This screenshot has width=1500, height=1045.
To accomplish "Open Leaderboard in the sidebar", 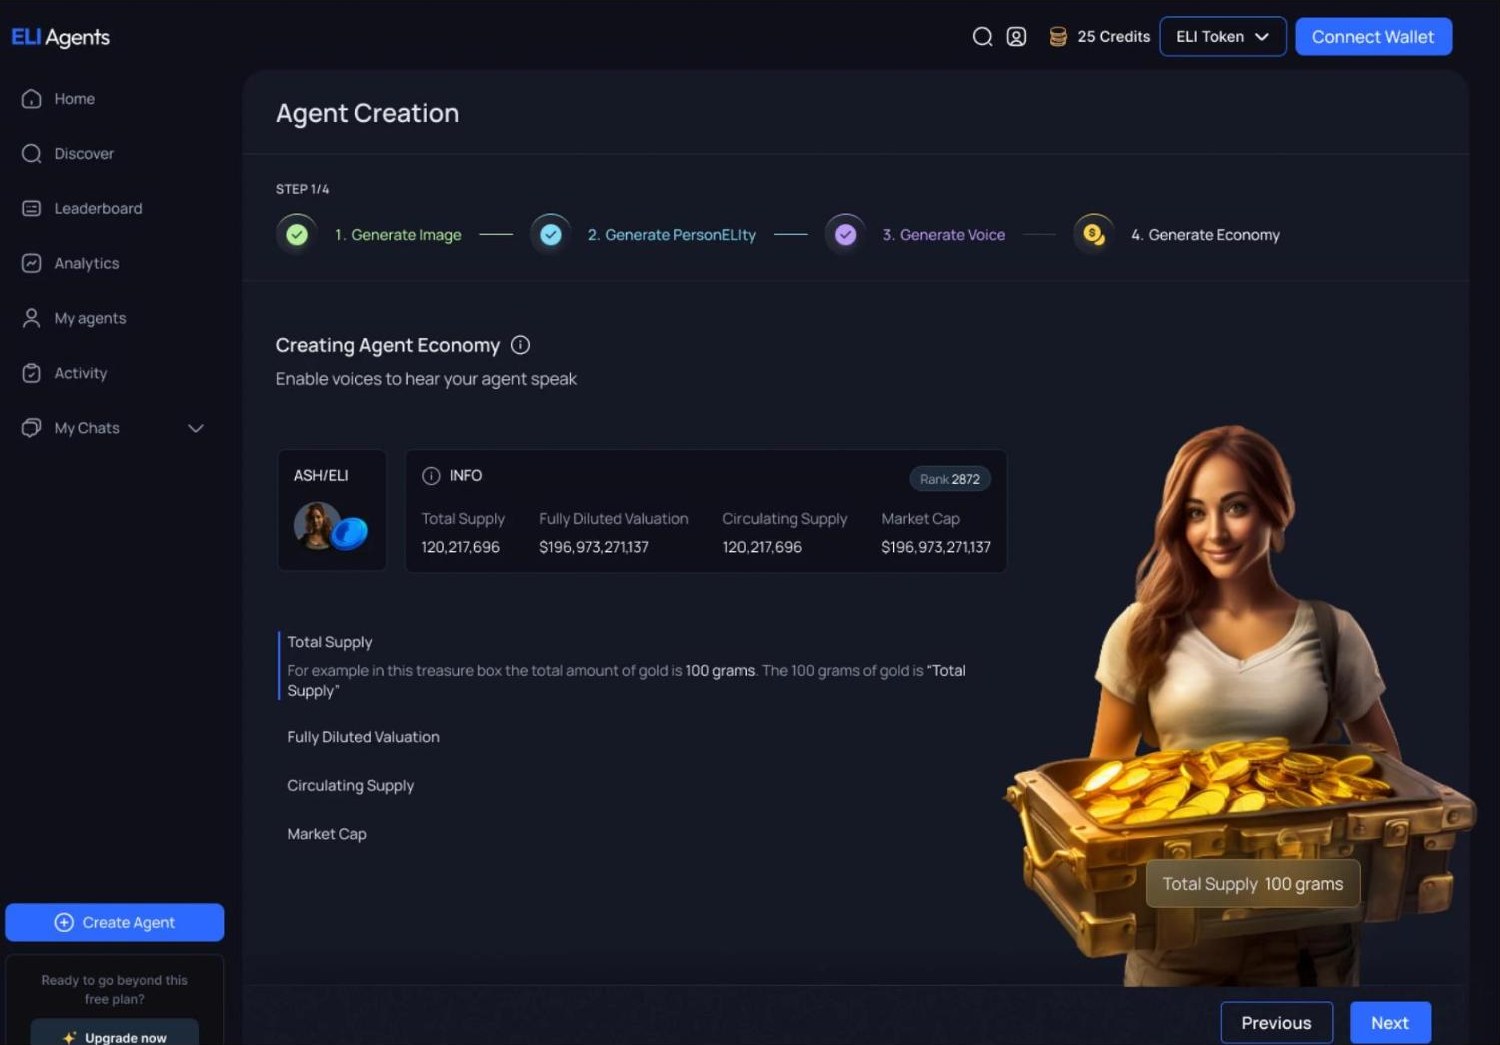I will pos(98,209).
